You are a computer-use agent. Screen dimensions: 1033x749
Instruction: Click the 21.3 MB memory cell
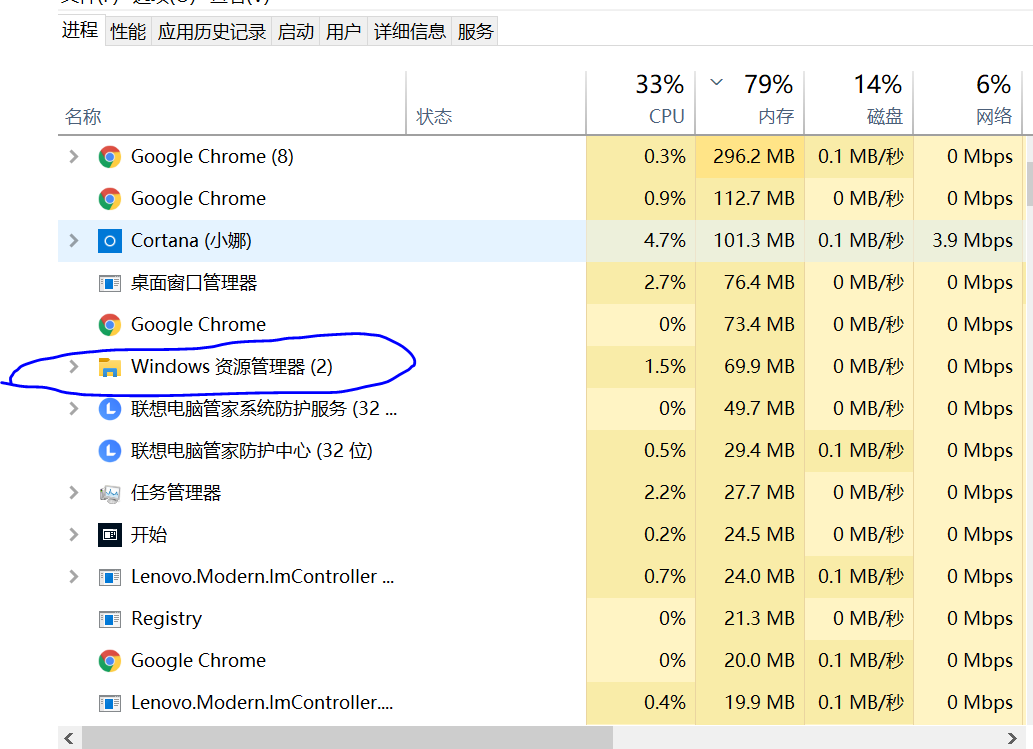point(750,619)
